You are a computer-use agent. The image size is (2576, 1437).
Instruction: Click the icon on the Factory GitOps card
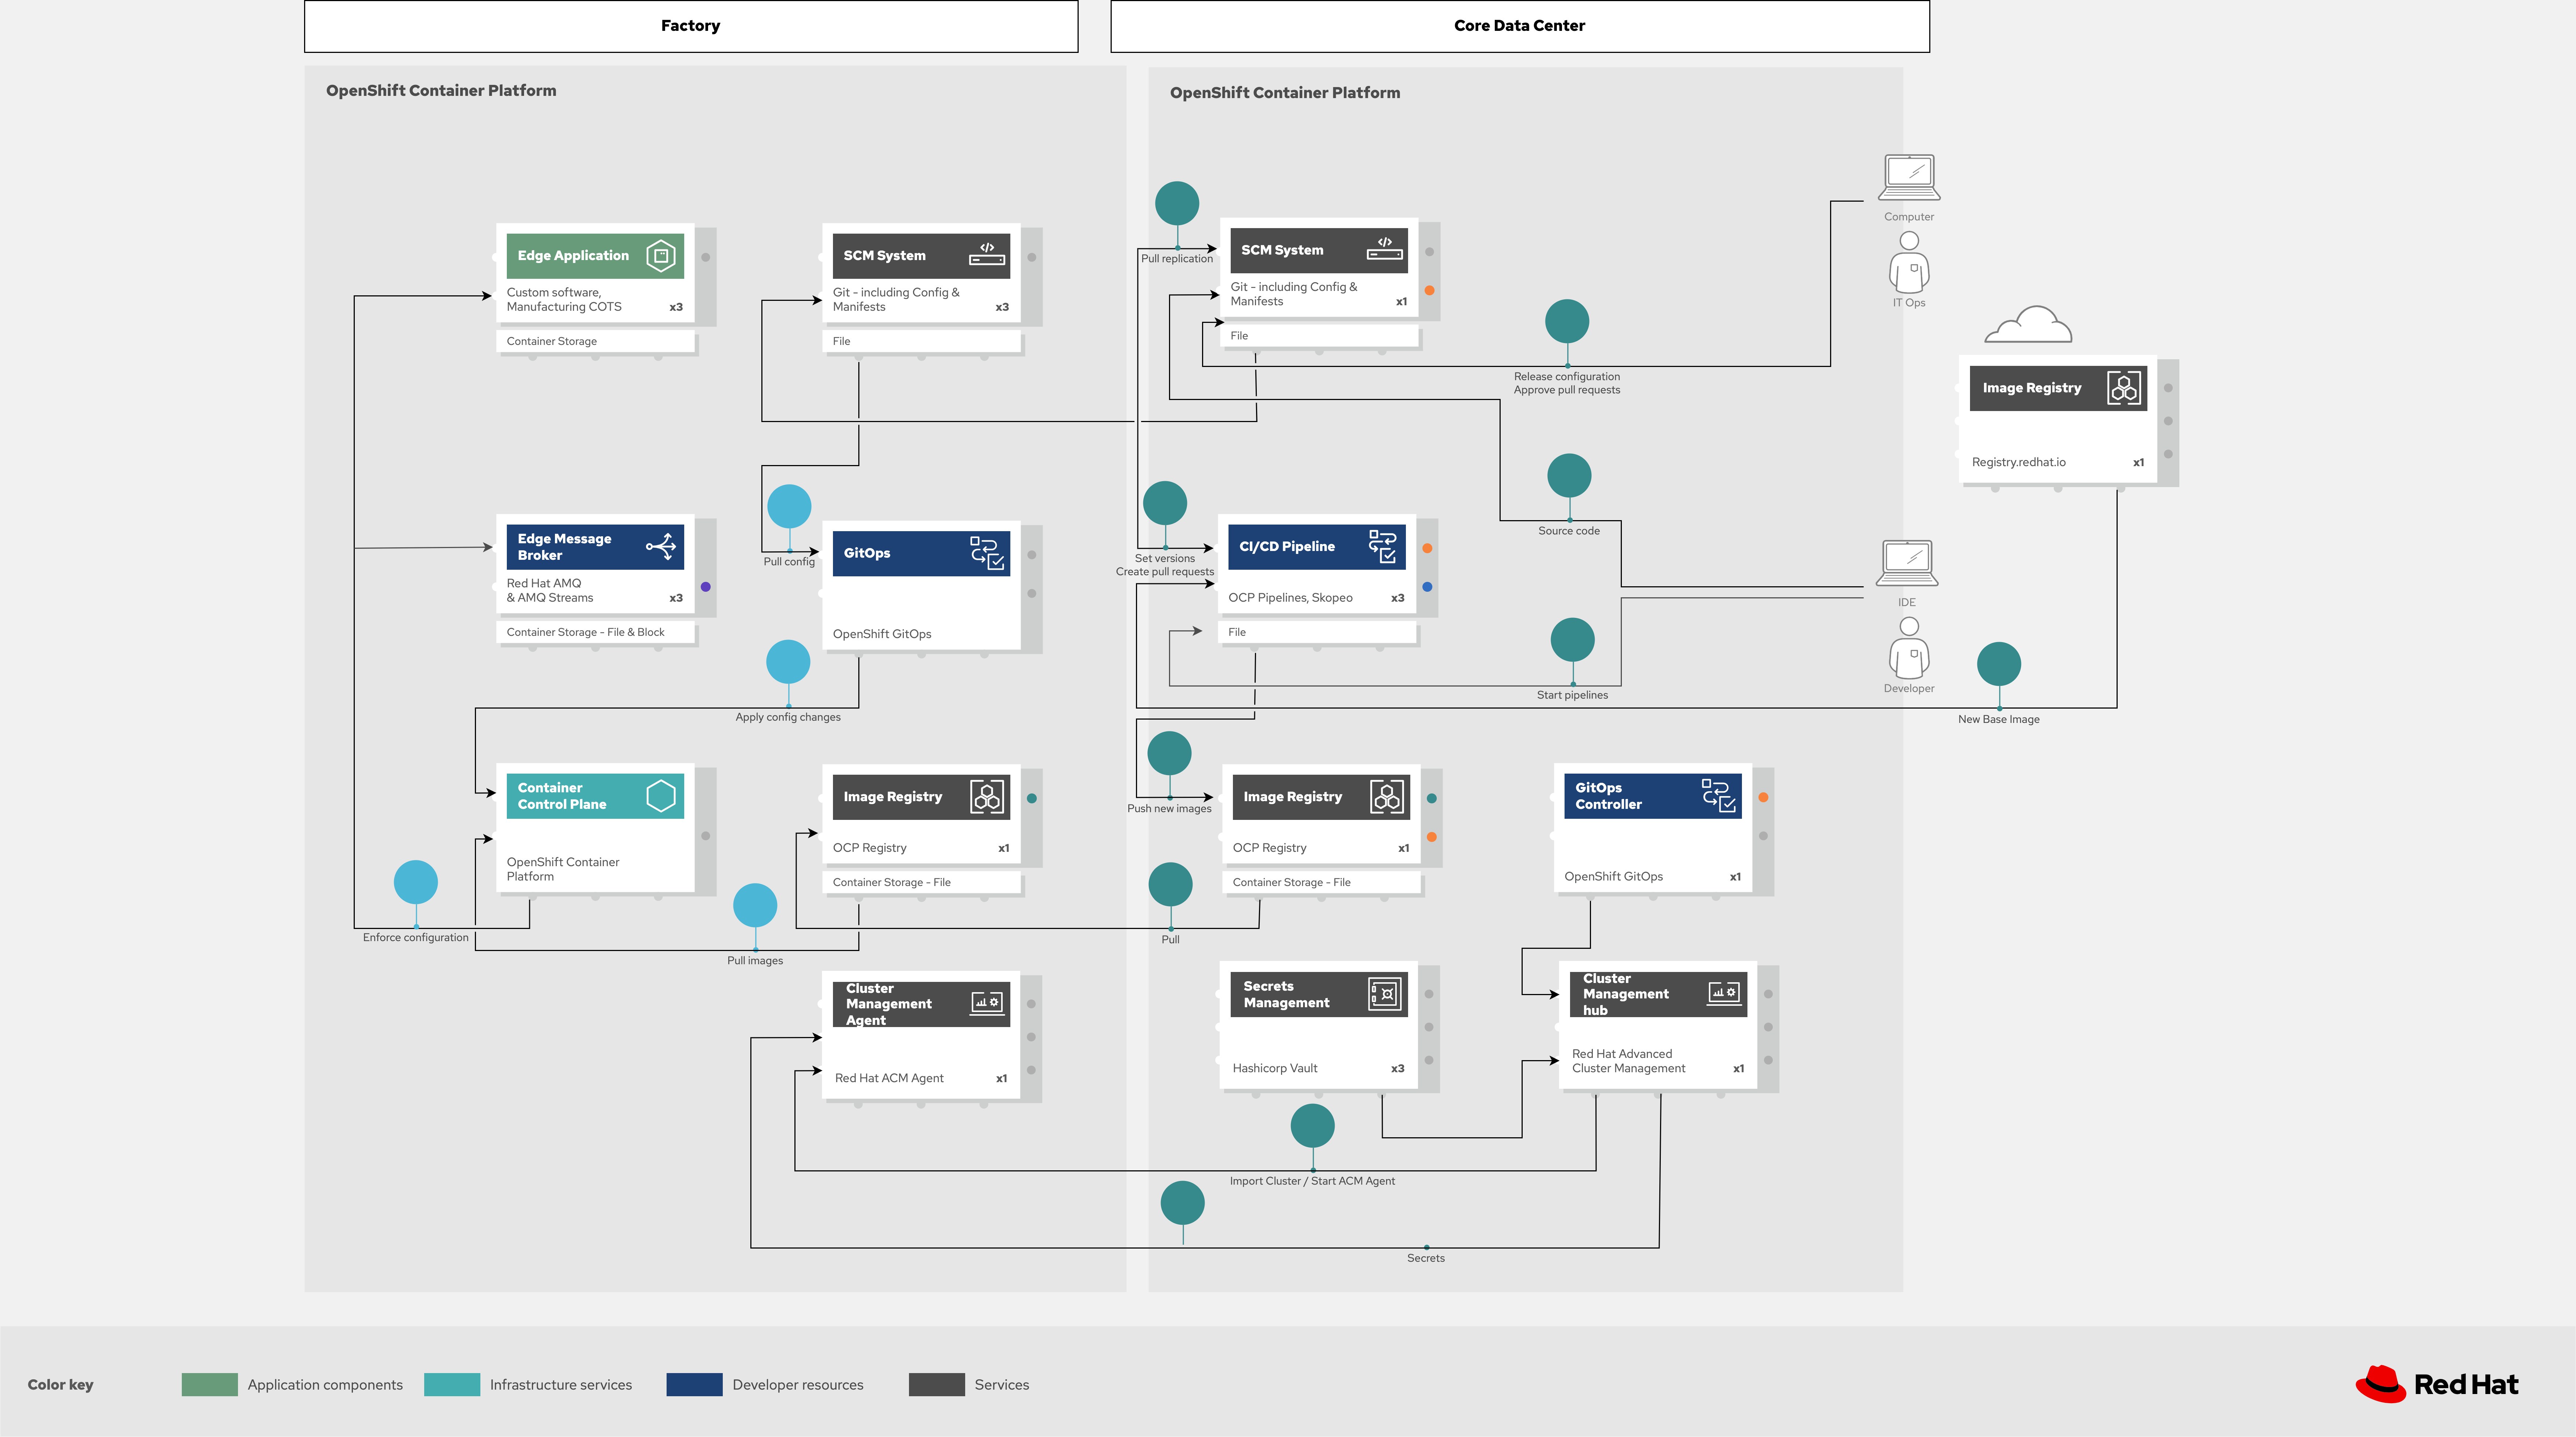987,553
